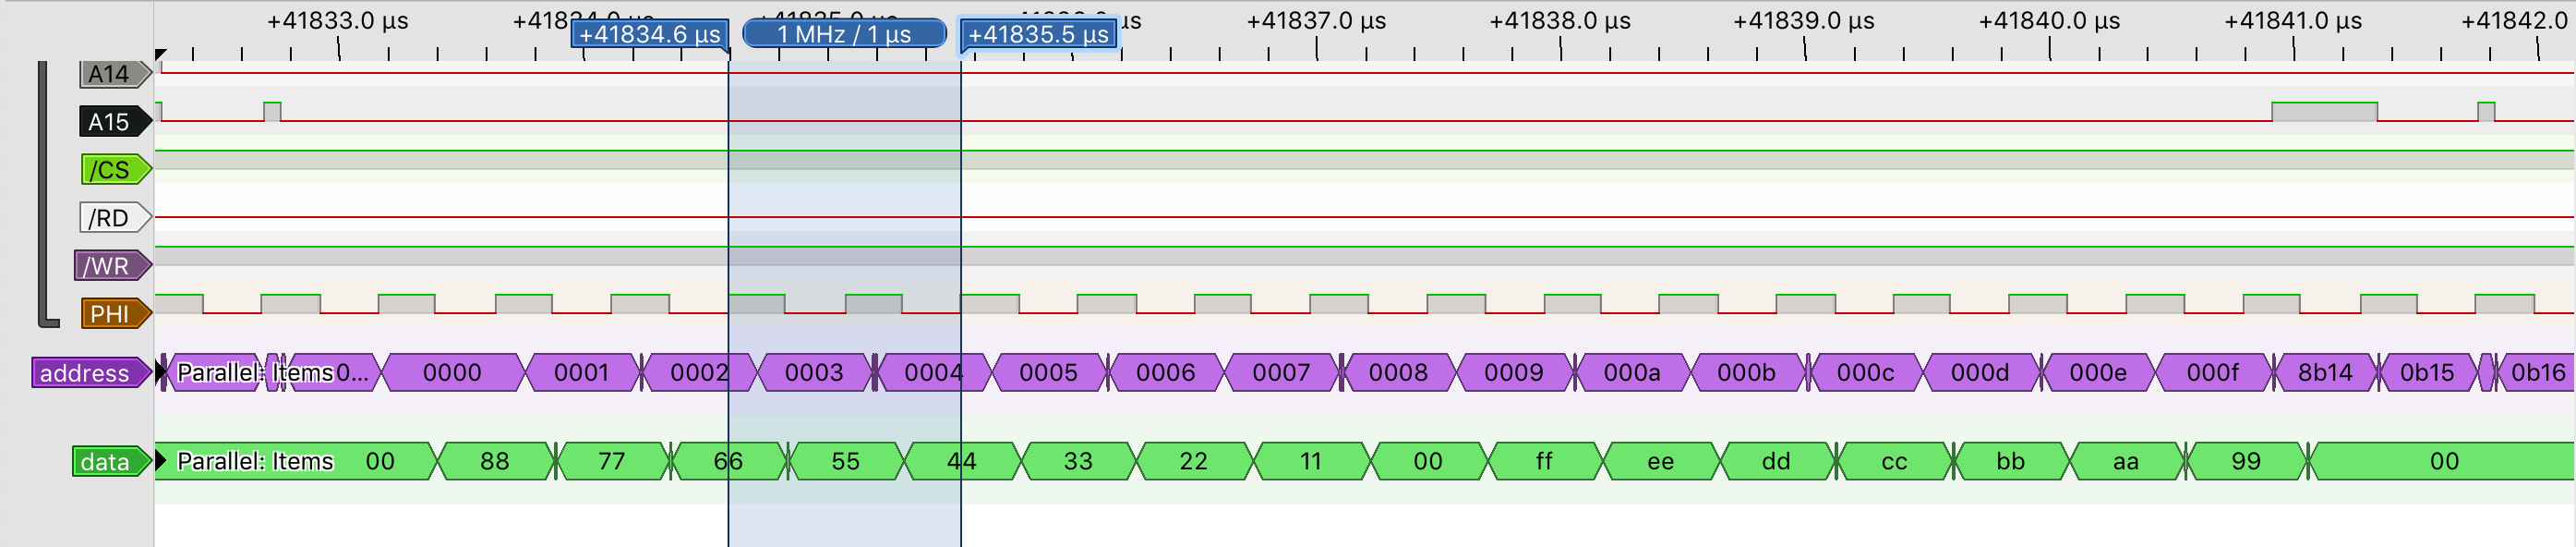The image size is (2576, 547).
Task: Click the 1 MHz / 1 µs measurement label
Action: point(843,34)
